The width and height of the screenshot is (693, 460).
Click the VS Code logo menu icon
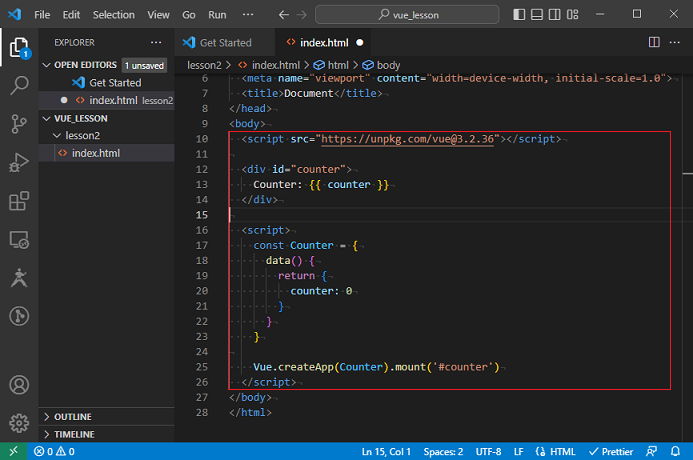tap(15, 14)
